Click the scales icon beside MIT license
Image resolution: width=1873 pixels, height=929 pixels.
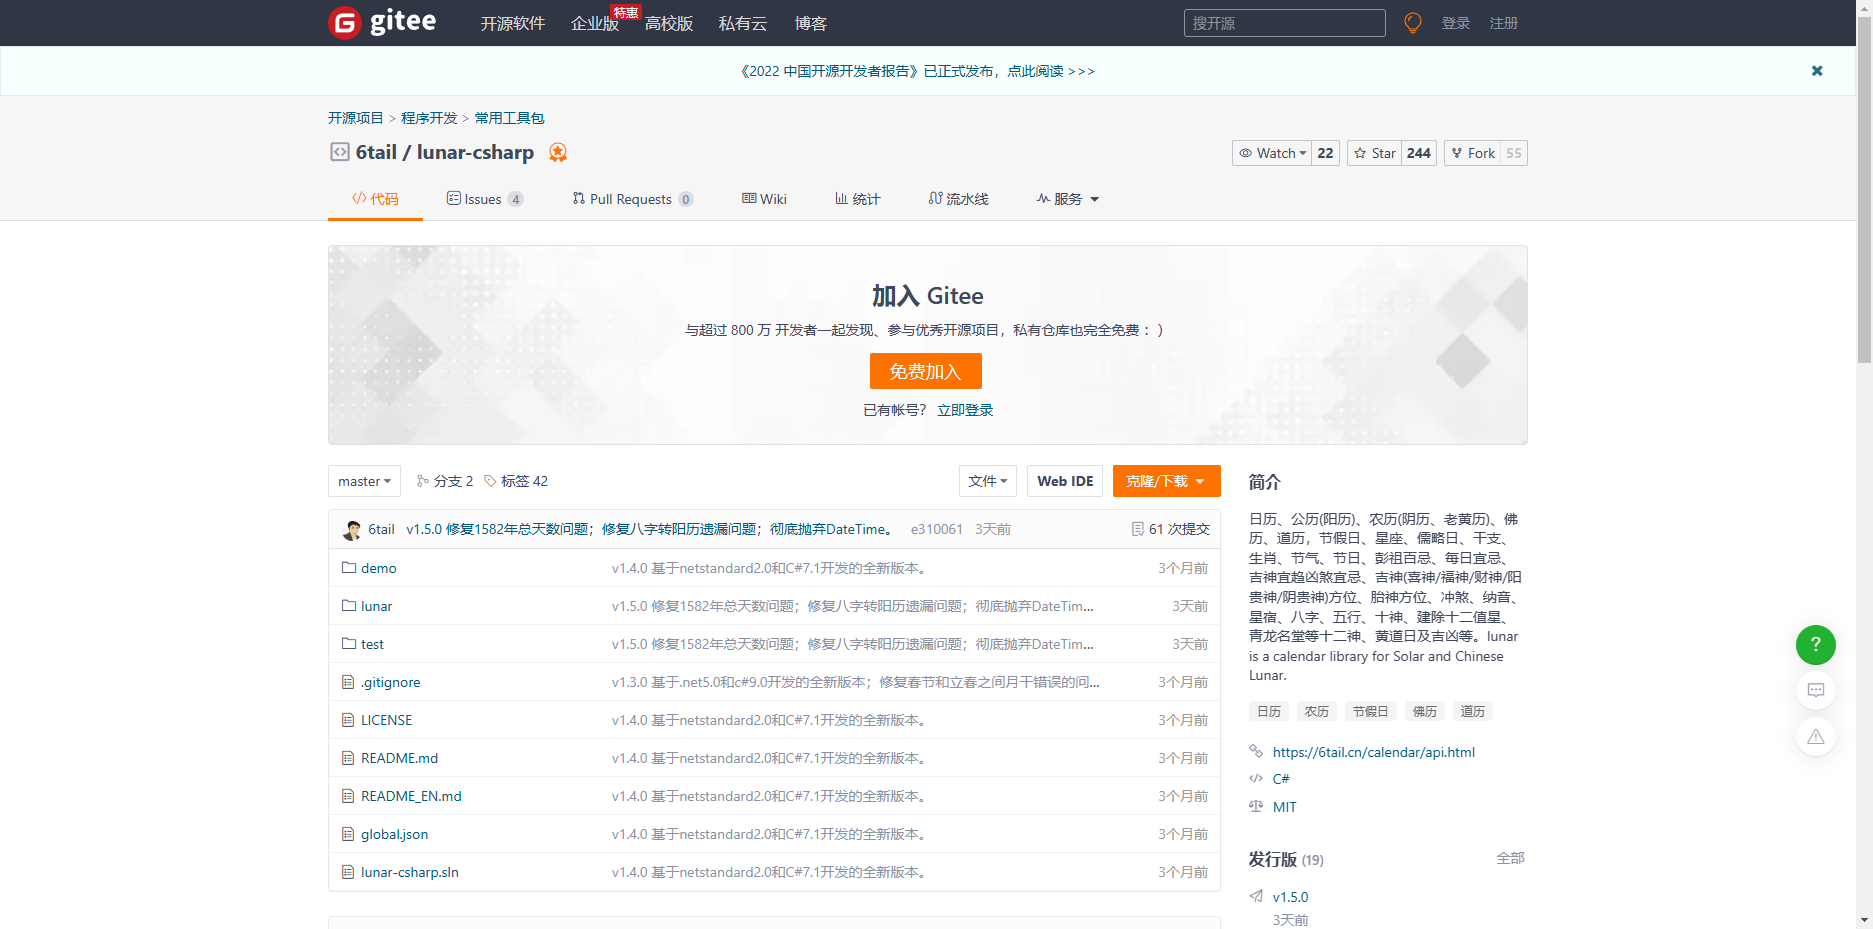pos(1256,806)
